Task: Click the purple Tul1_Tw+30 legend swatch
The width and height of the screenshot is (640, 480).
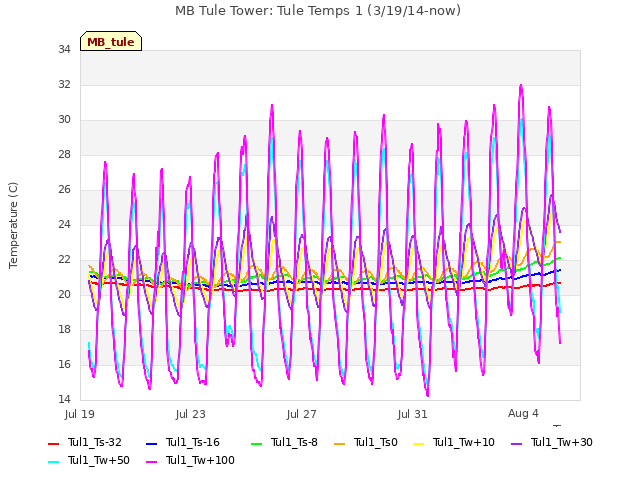Action: [x=516, y=443]
